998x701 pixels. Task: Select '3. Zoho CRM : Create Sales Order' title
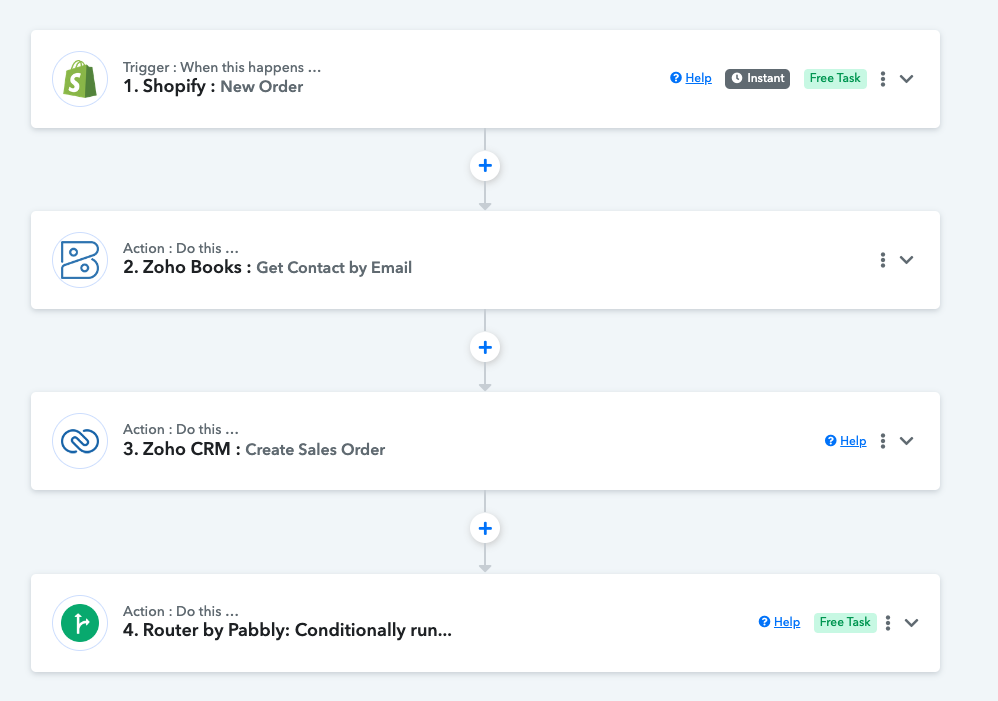tap(254, 450)
